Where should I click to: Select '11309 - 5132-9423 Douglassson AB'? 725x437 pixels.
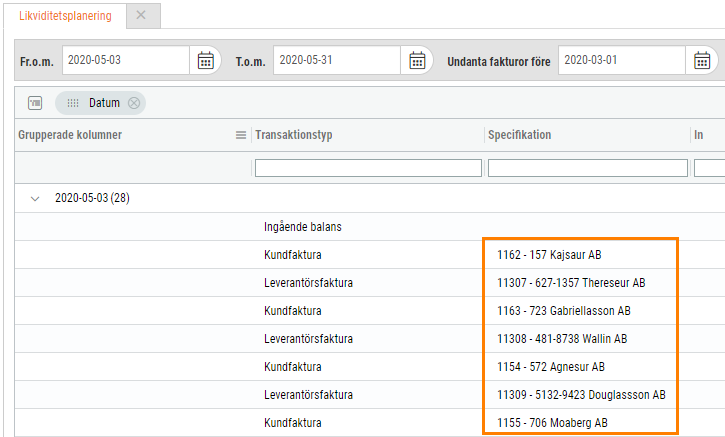tap(581, 395)
